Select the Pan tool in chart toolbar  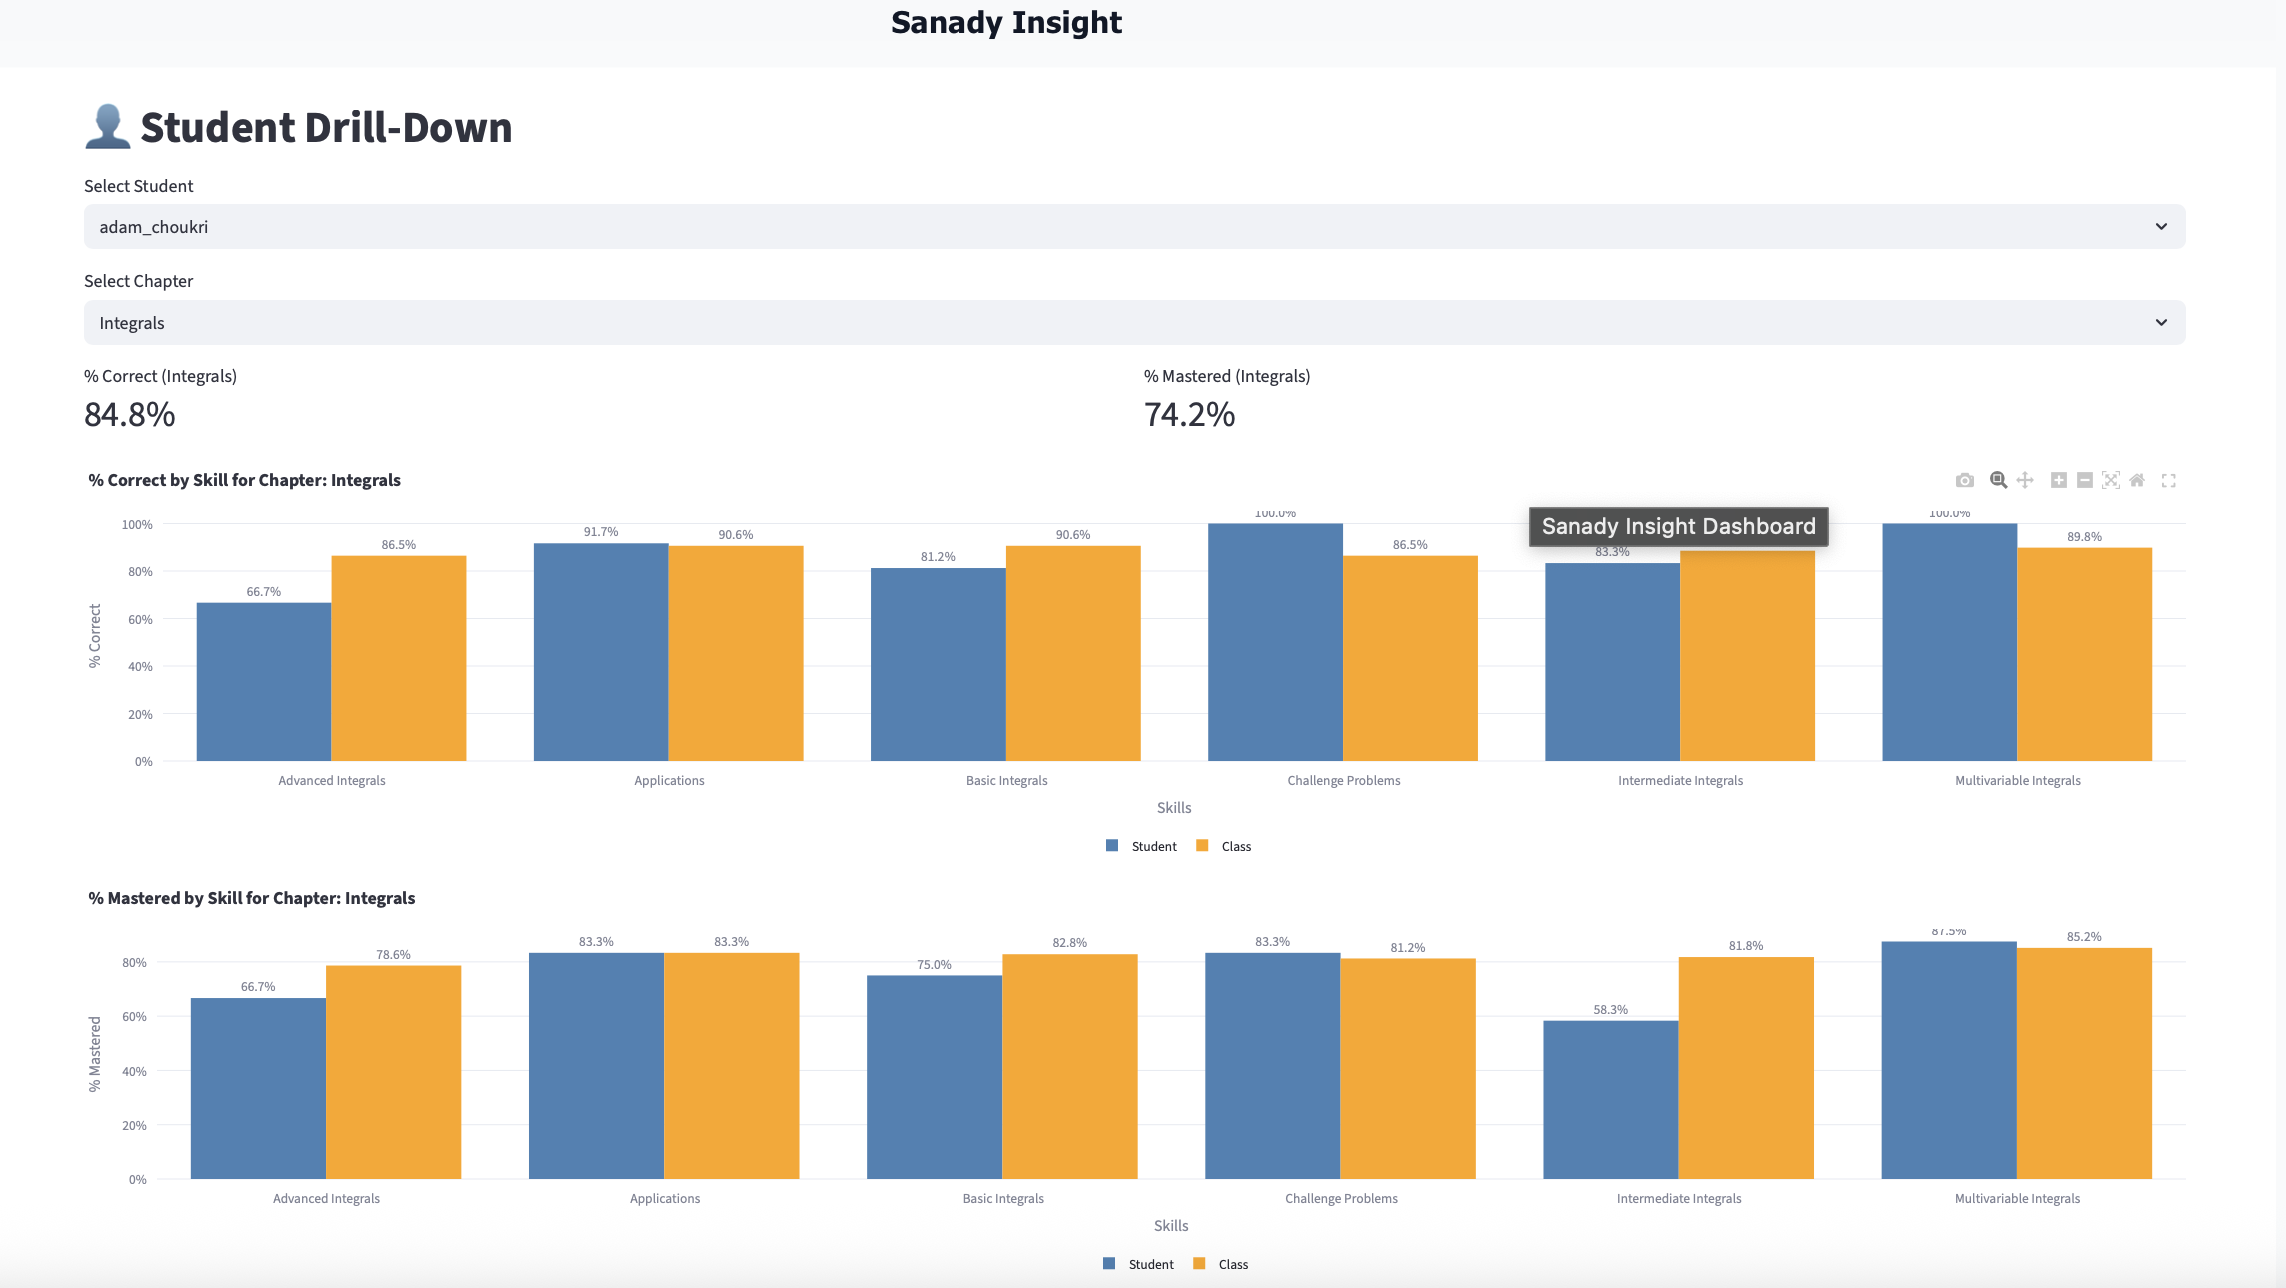point(2025,481)
